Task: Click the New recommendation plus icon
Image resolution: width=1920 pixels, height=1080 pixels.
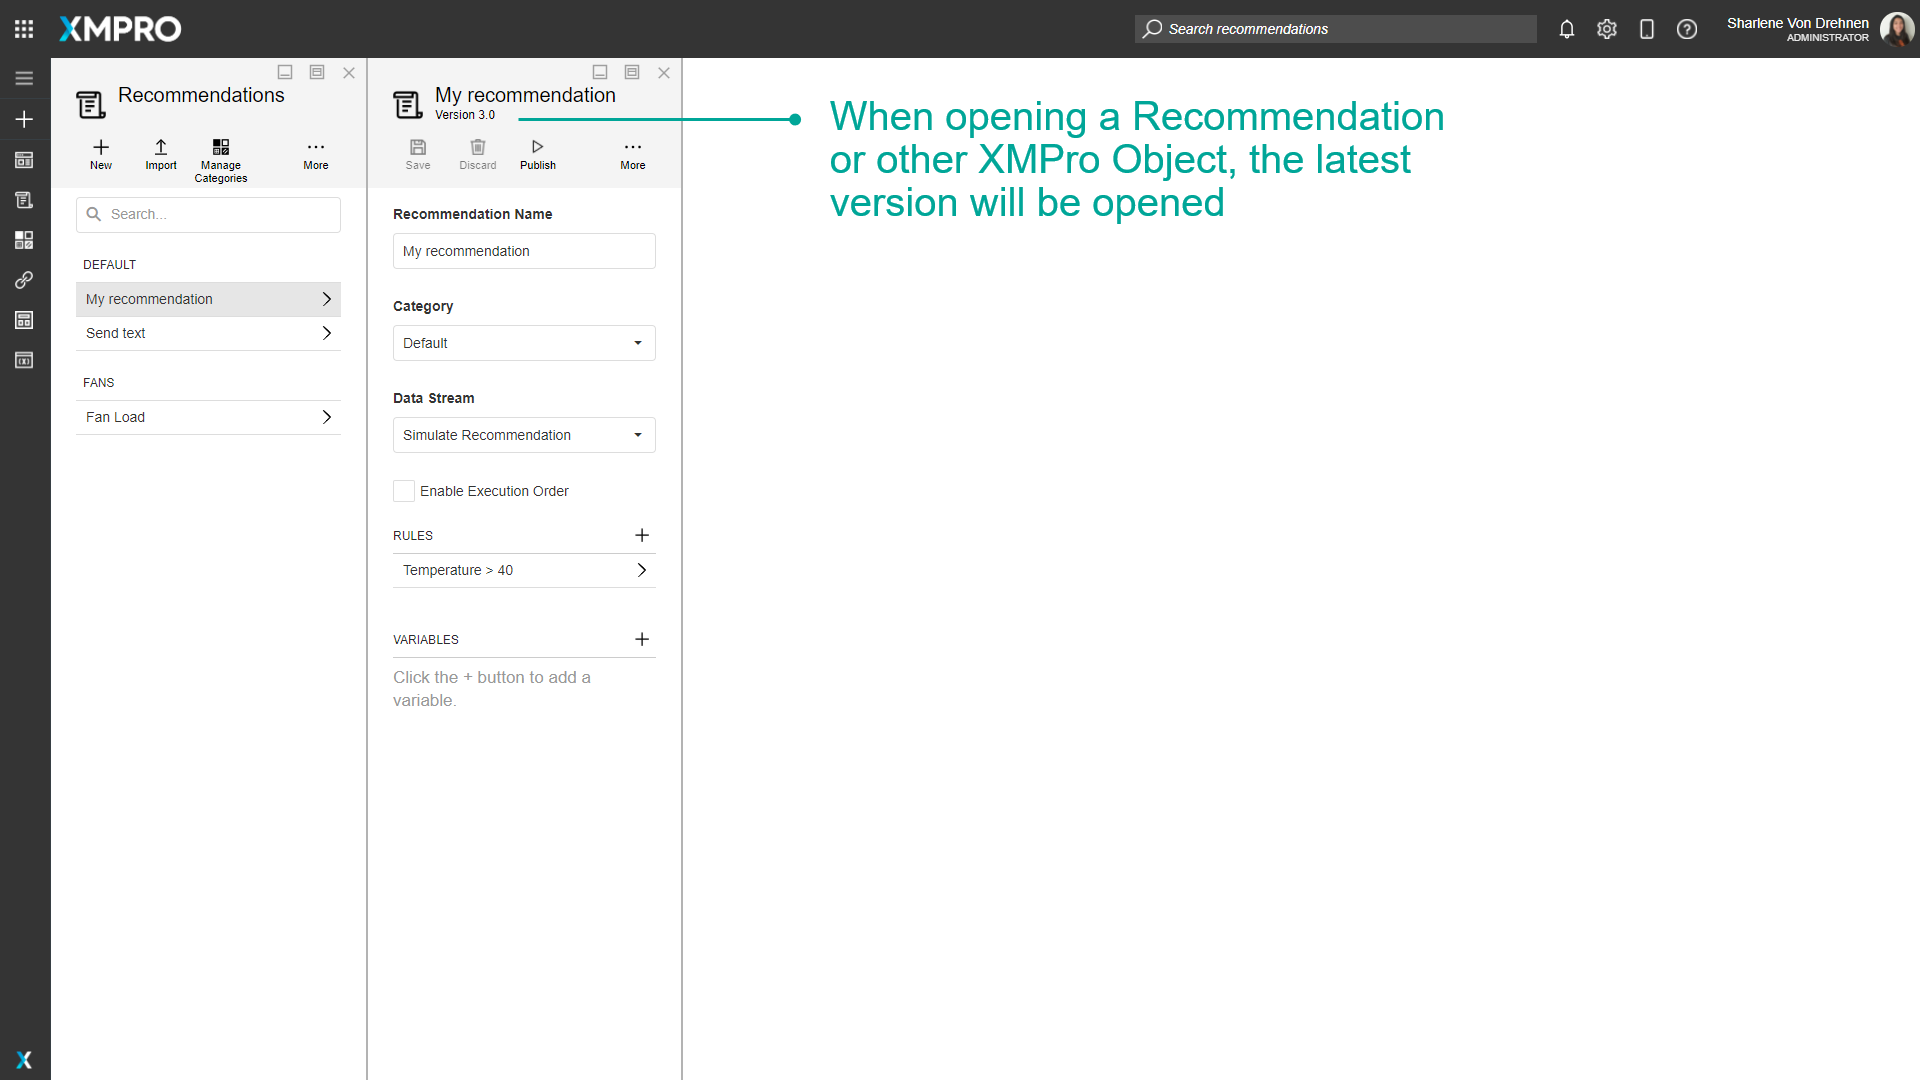Action: point(101,148)
